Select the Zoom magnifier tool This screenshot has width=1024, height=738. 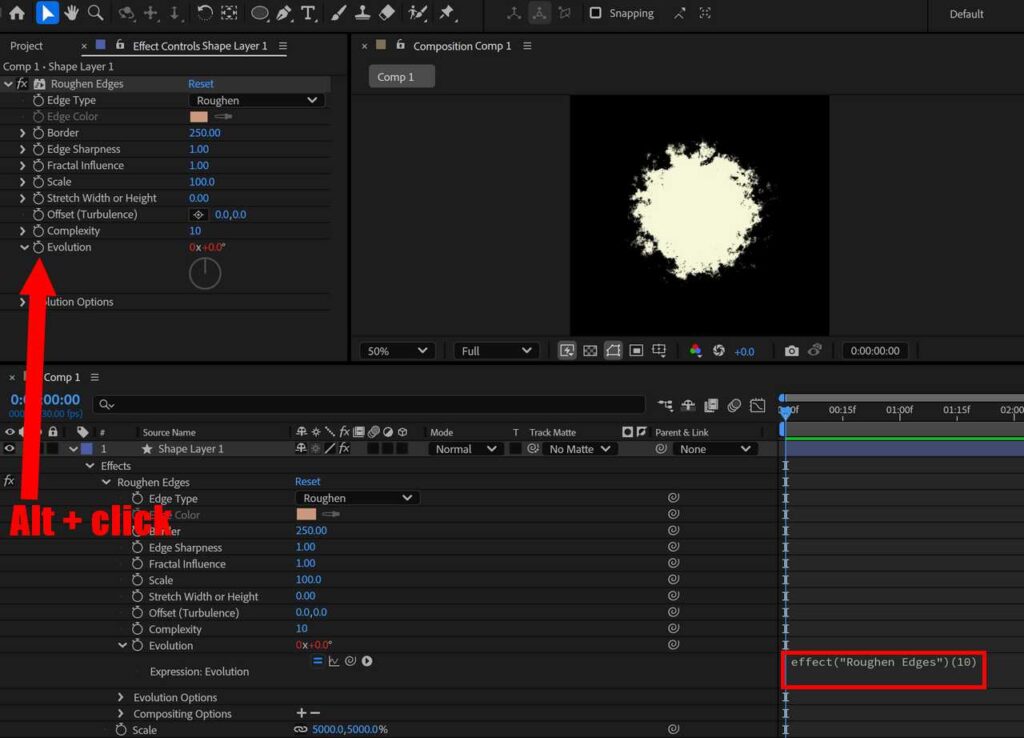(x=95, y=12)
